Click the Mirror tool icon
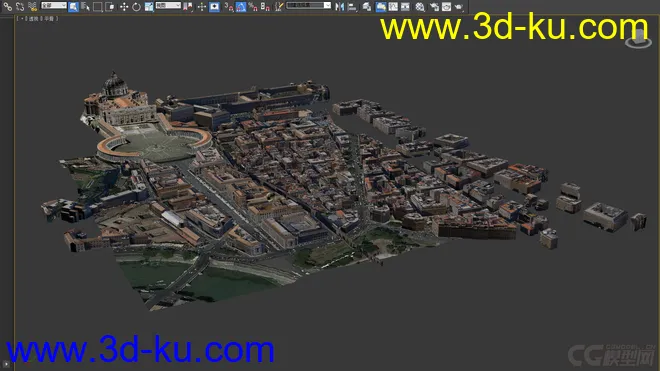The height and width of the screenshot is (371, 660). pos(340,7)
